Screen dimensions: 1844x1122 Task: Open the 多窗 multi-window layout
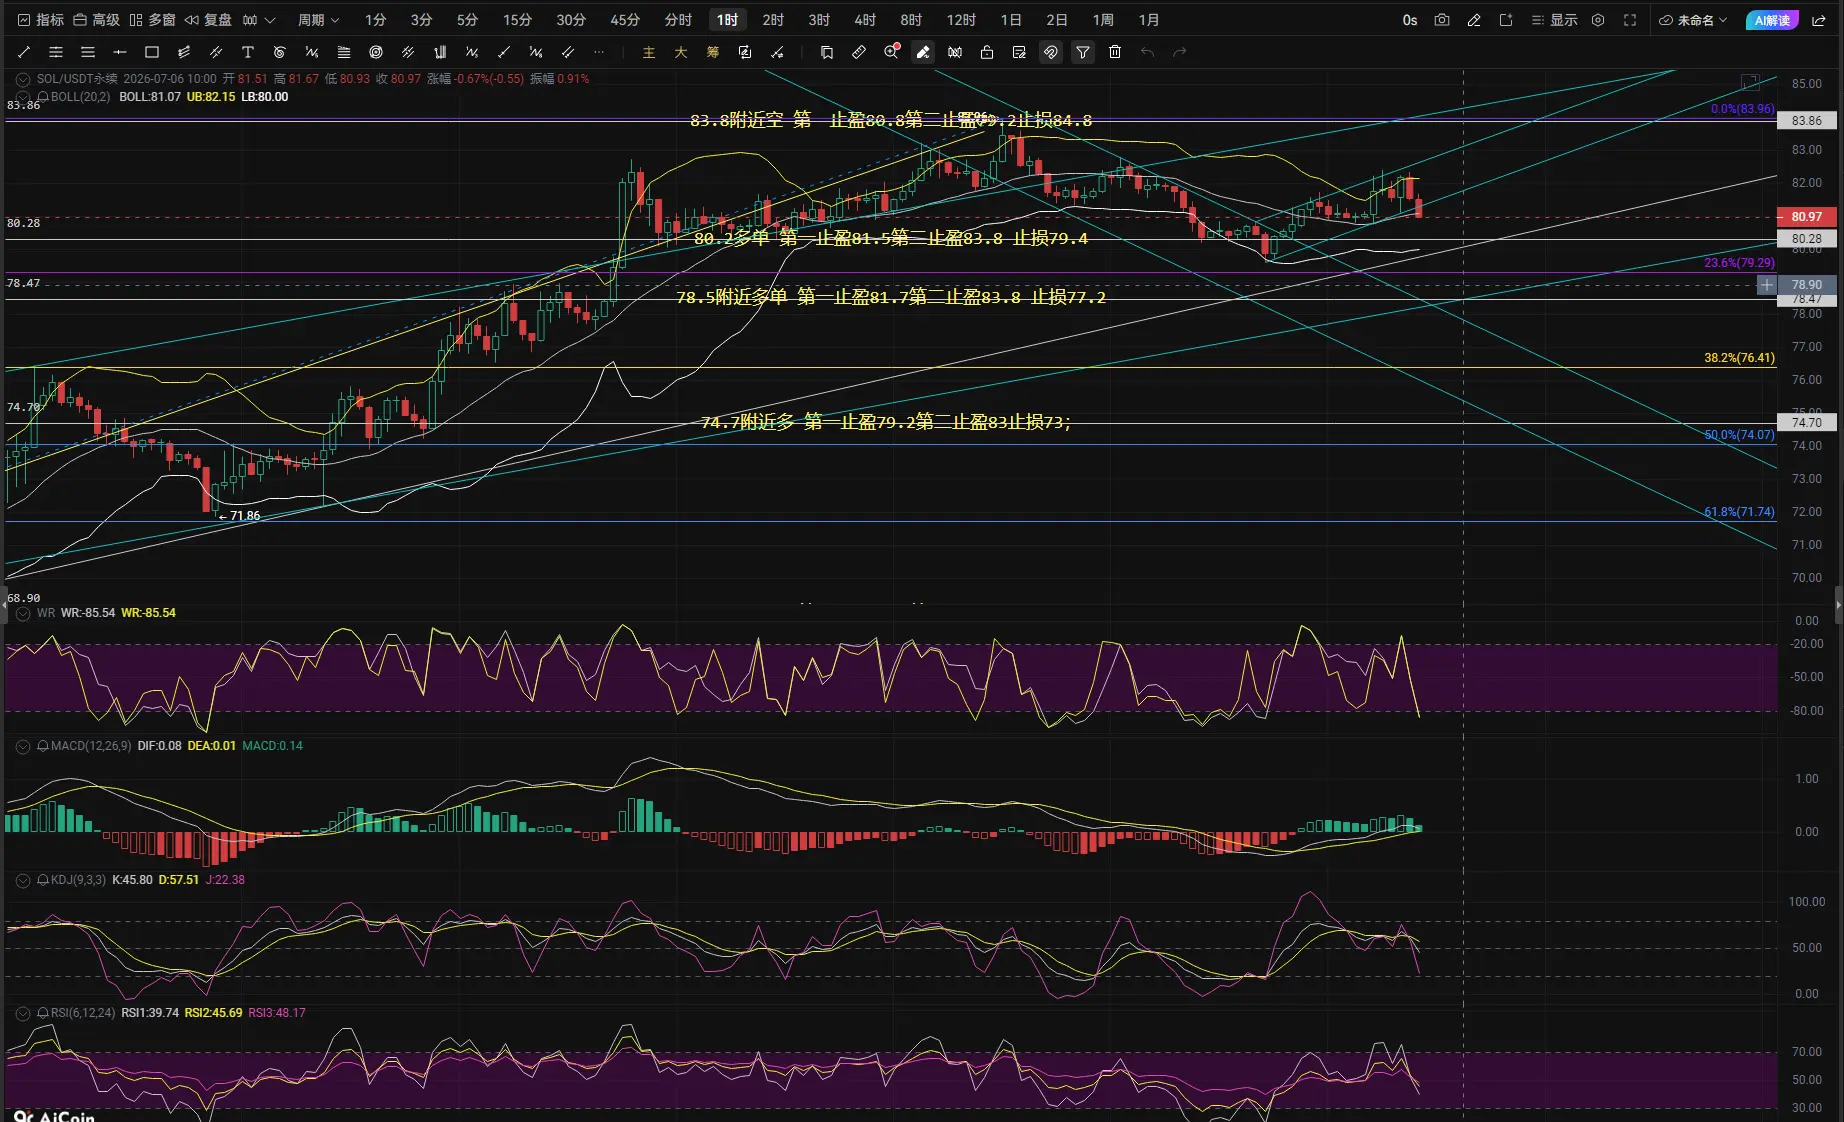pyautogui.click(x=153, y=20)
